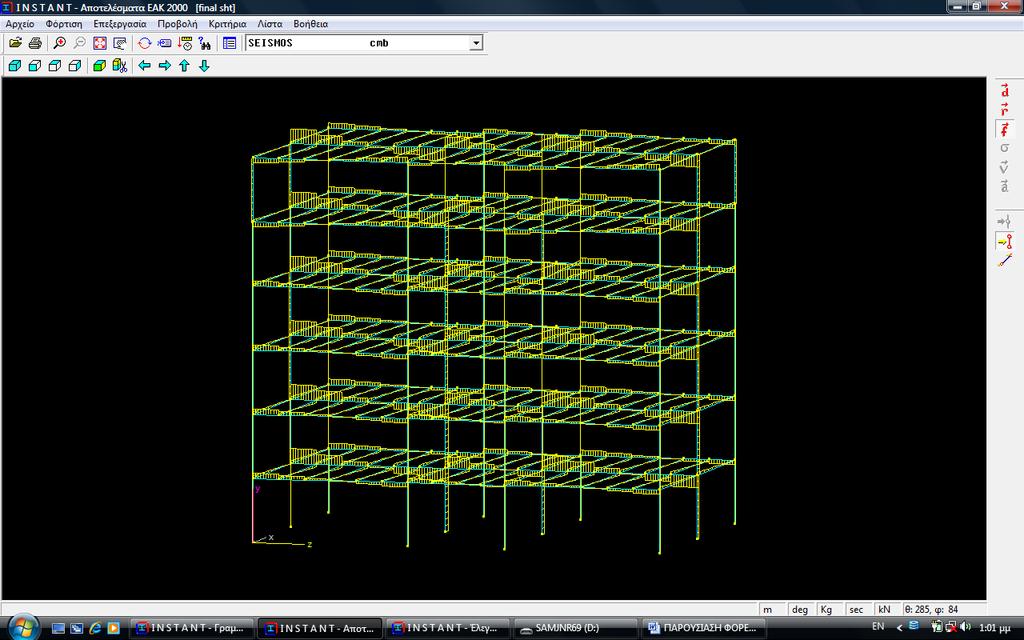This screenshot has height=640, width=1024.
Task: Click the deg angle unit in status bar
Action: click(800, 609)
